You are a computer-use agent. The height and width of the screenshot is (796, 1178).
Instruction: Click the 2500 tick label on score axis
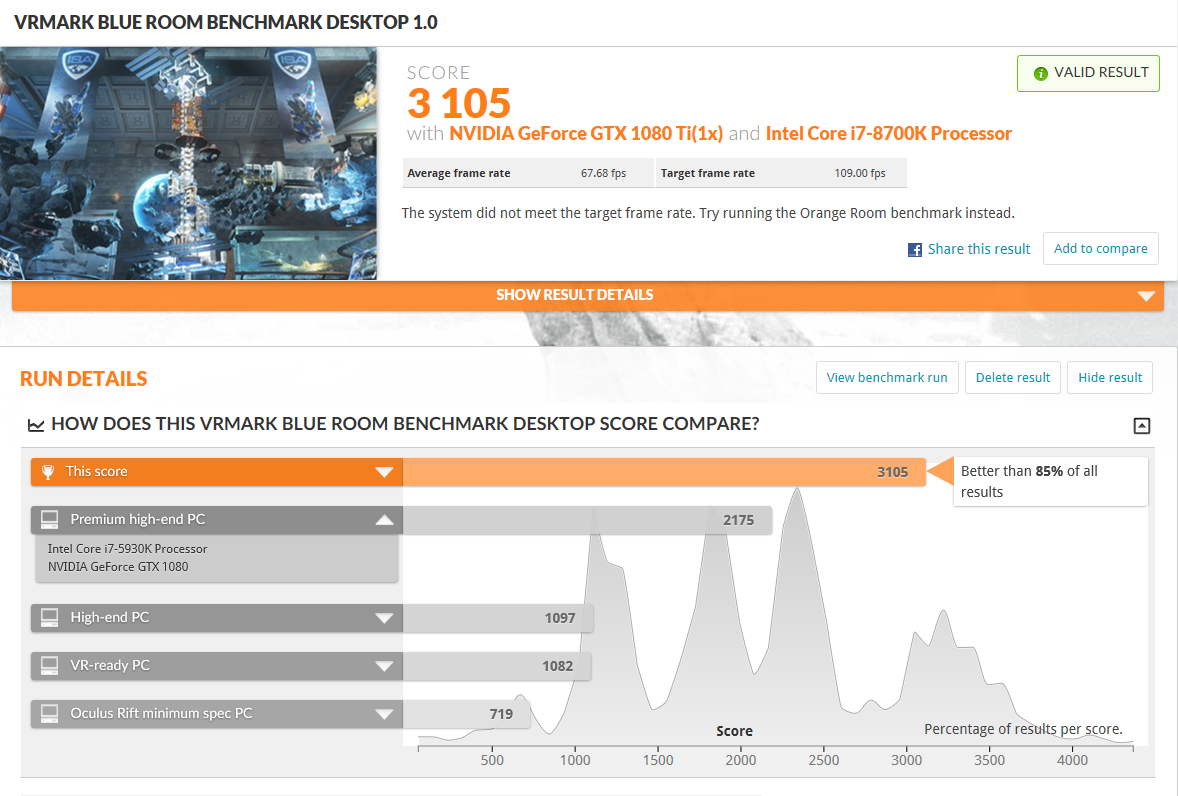pyautogui.click(x=823, y=760)
